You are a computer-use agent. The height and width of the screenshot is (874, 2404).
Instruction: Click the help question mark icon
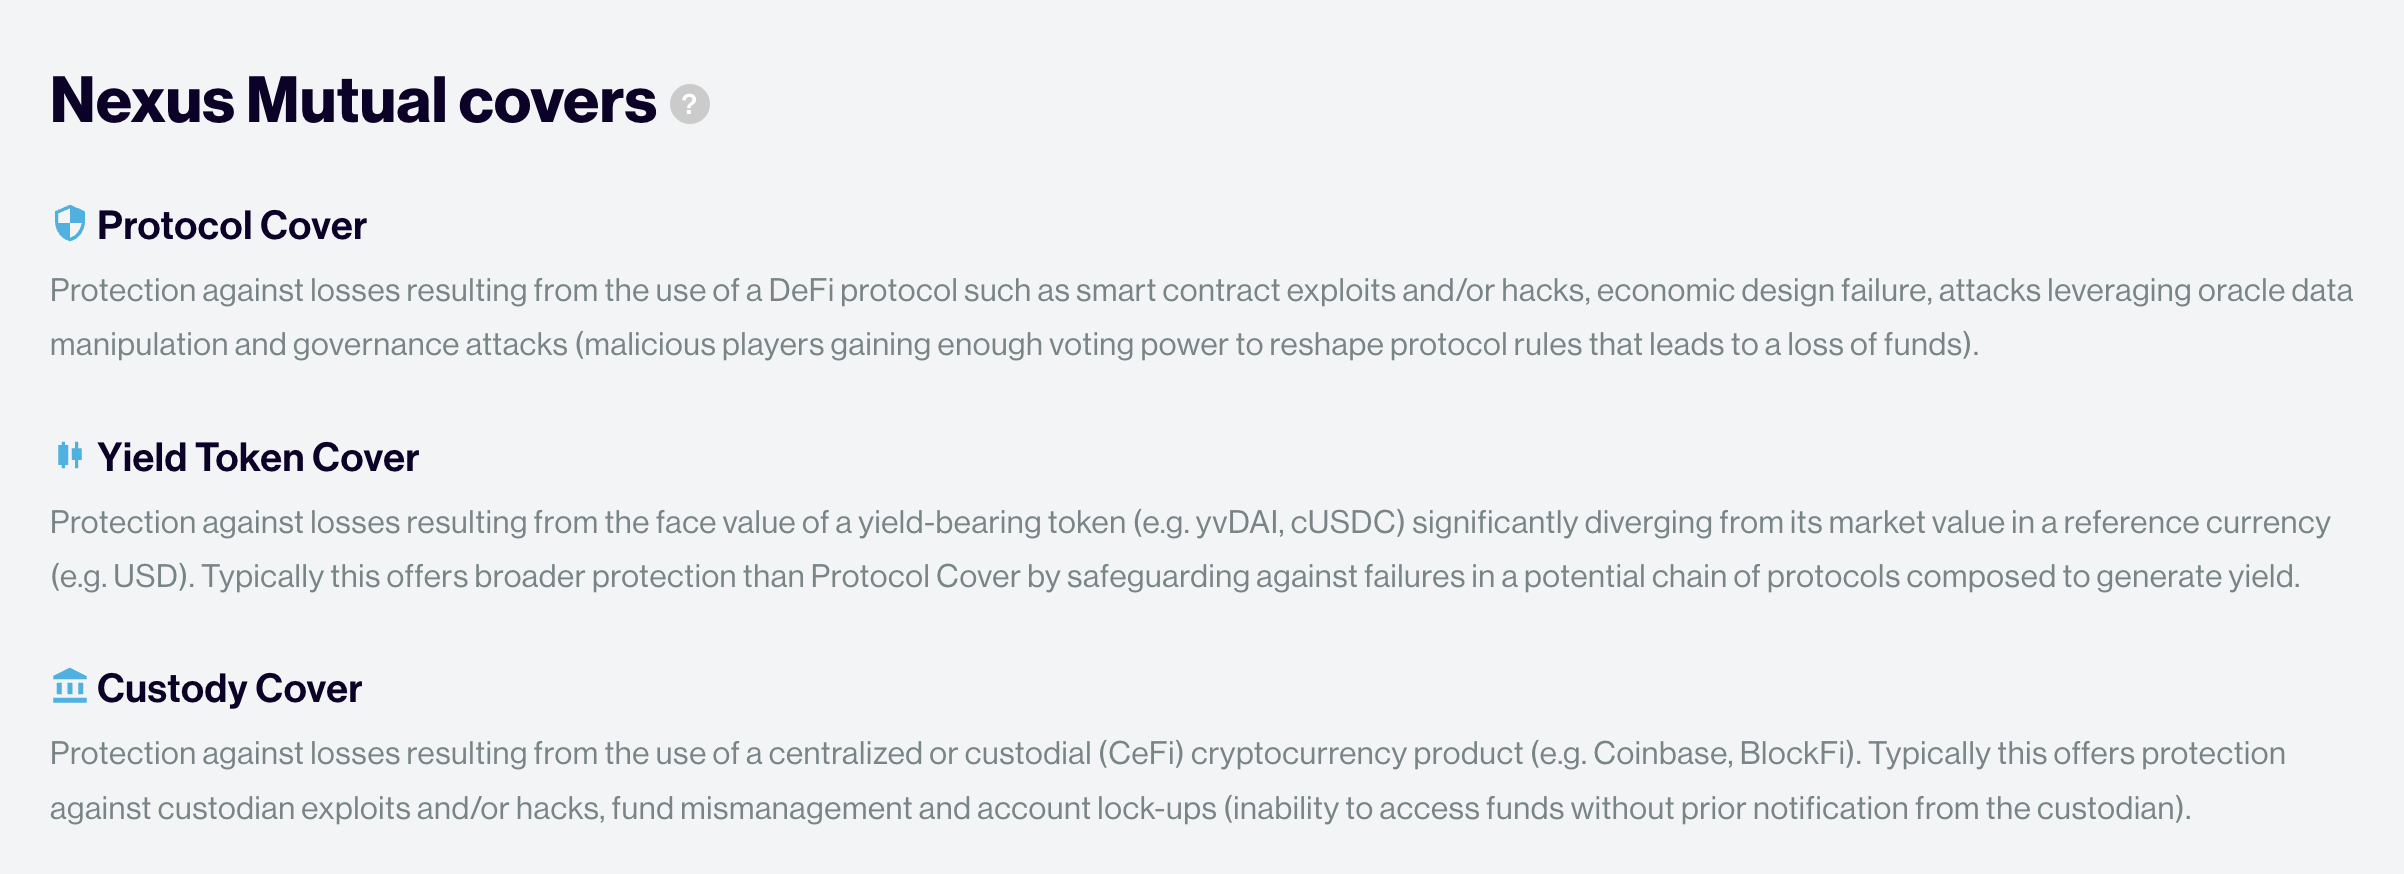click(689, 104)
